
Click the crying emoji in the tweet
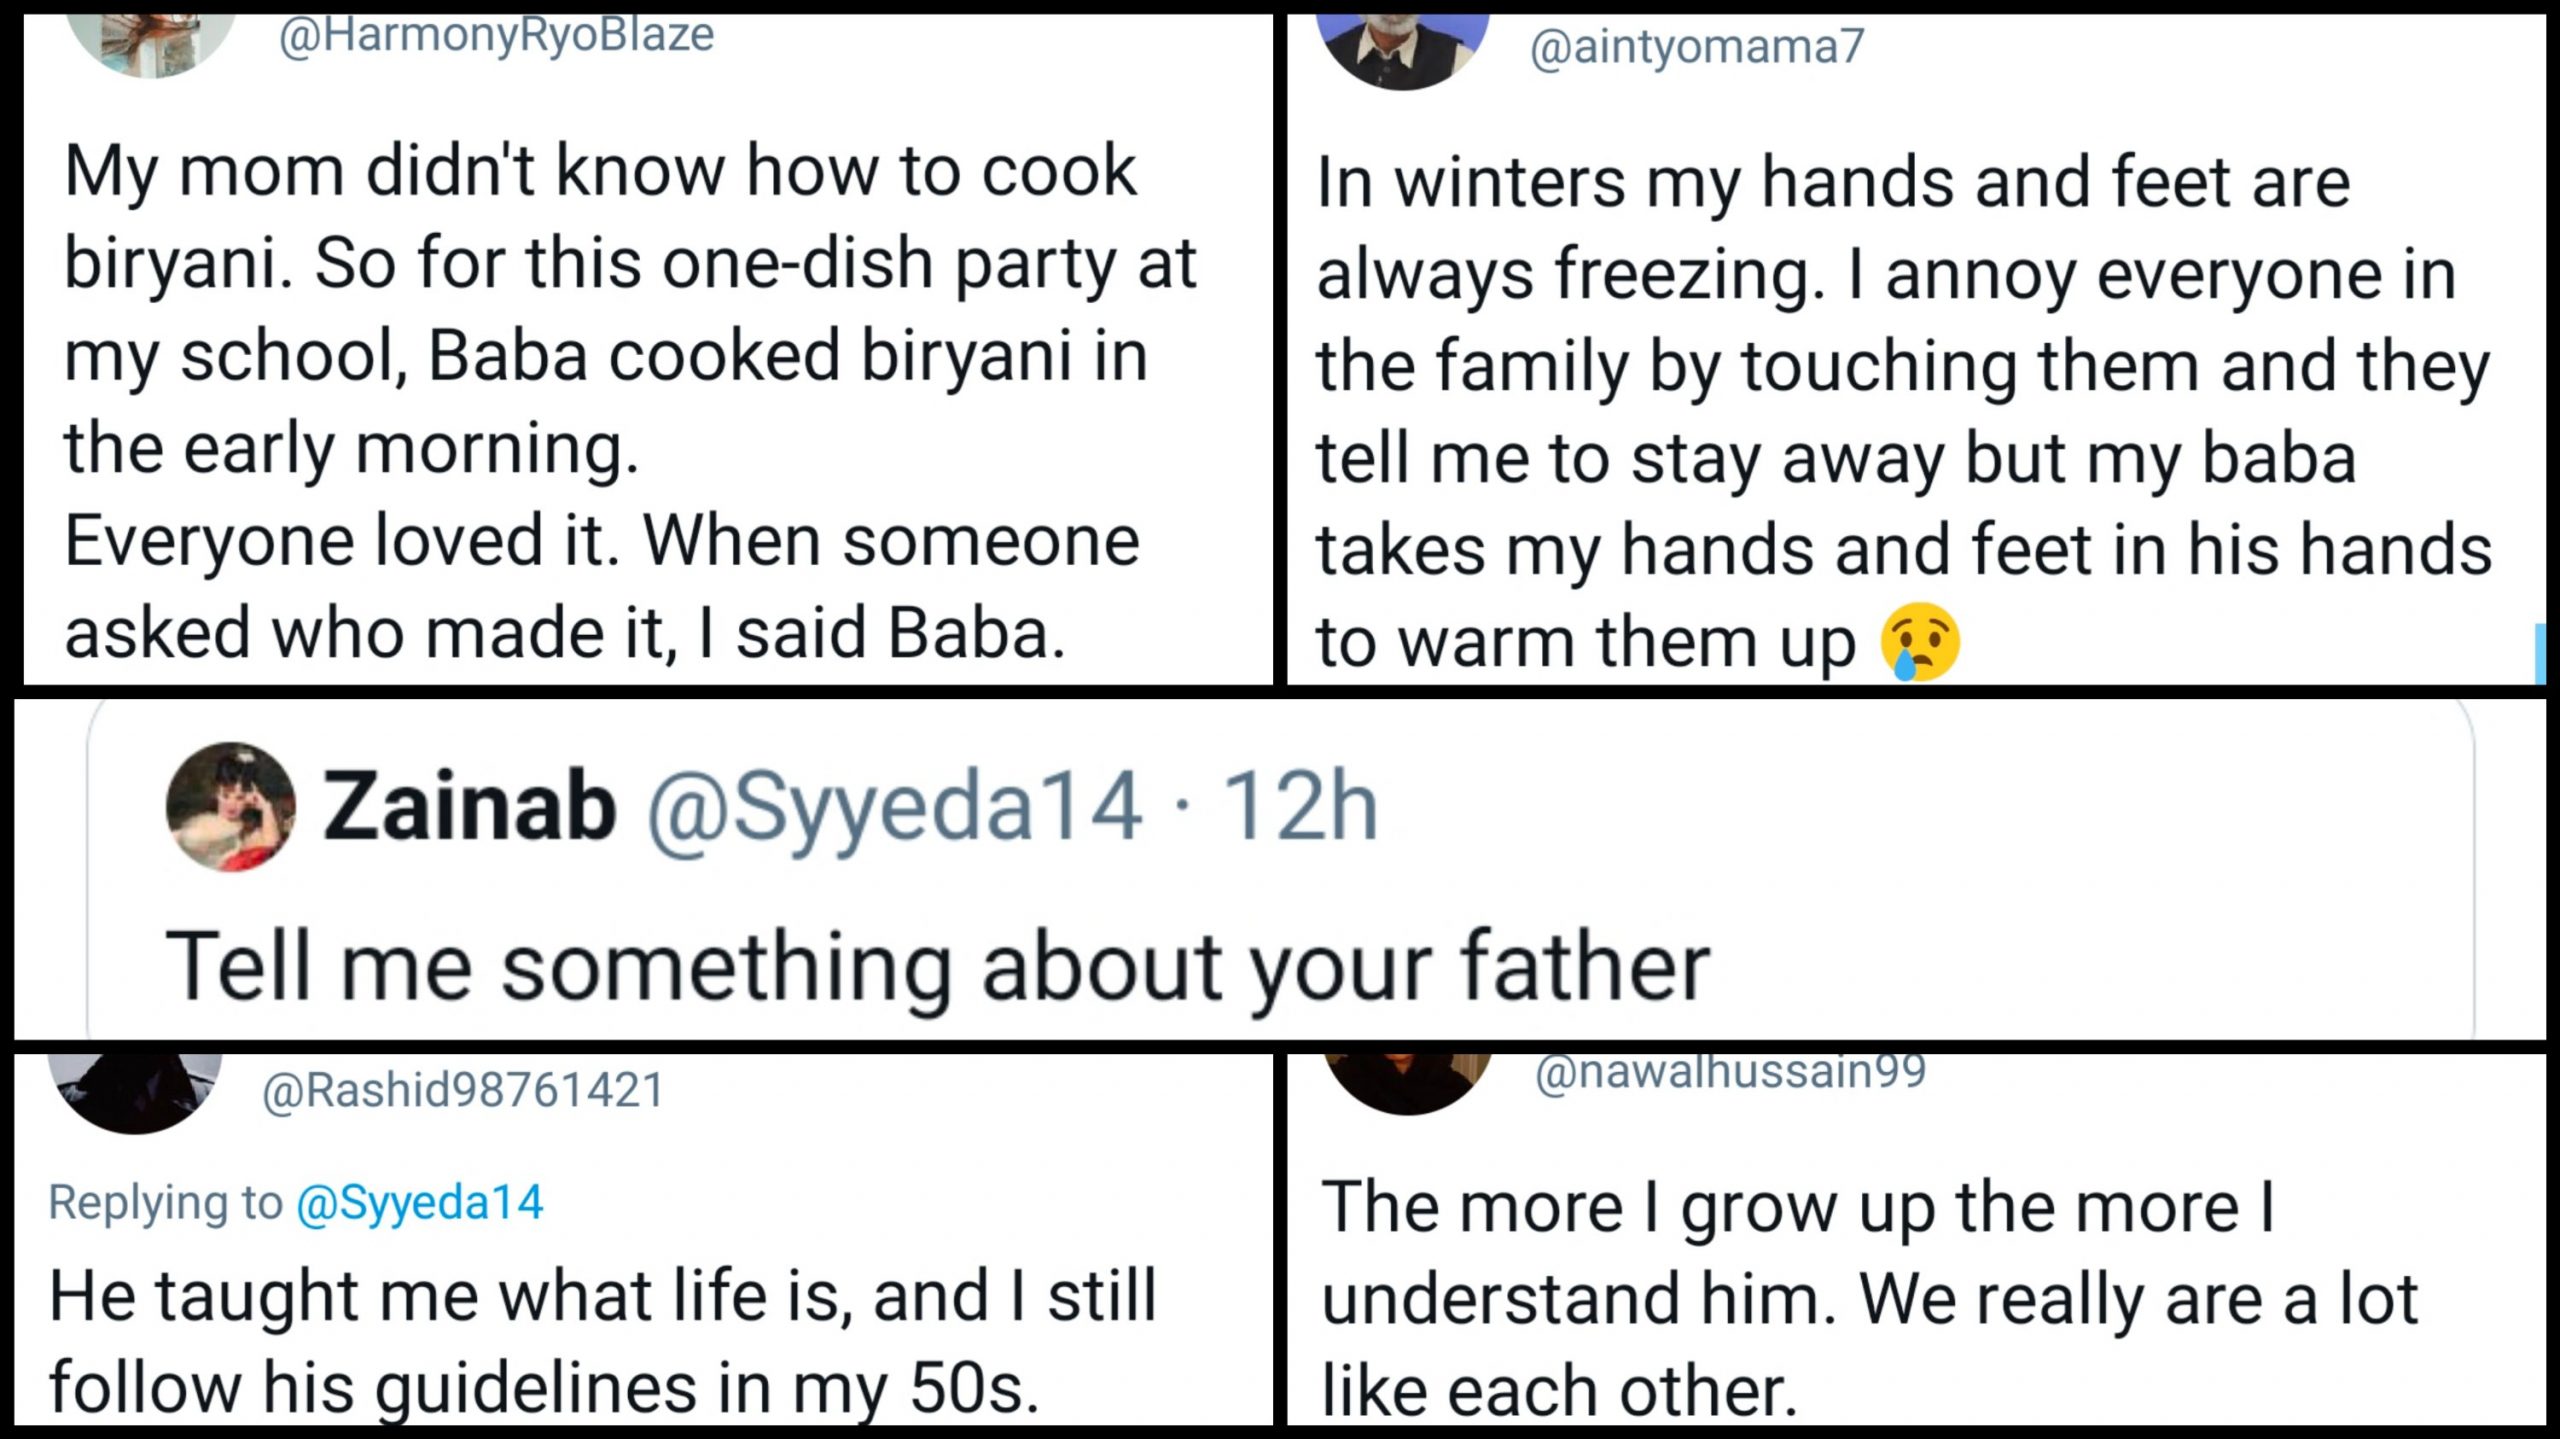tap(1920, 642)
